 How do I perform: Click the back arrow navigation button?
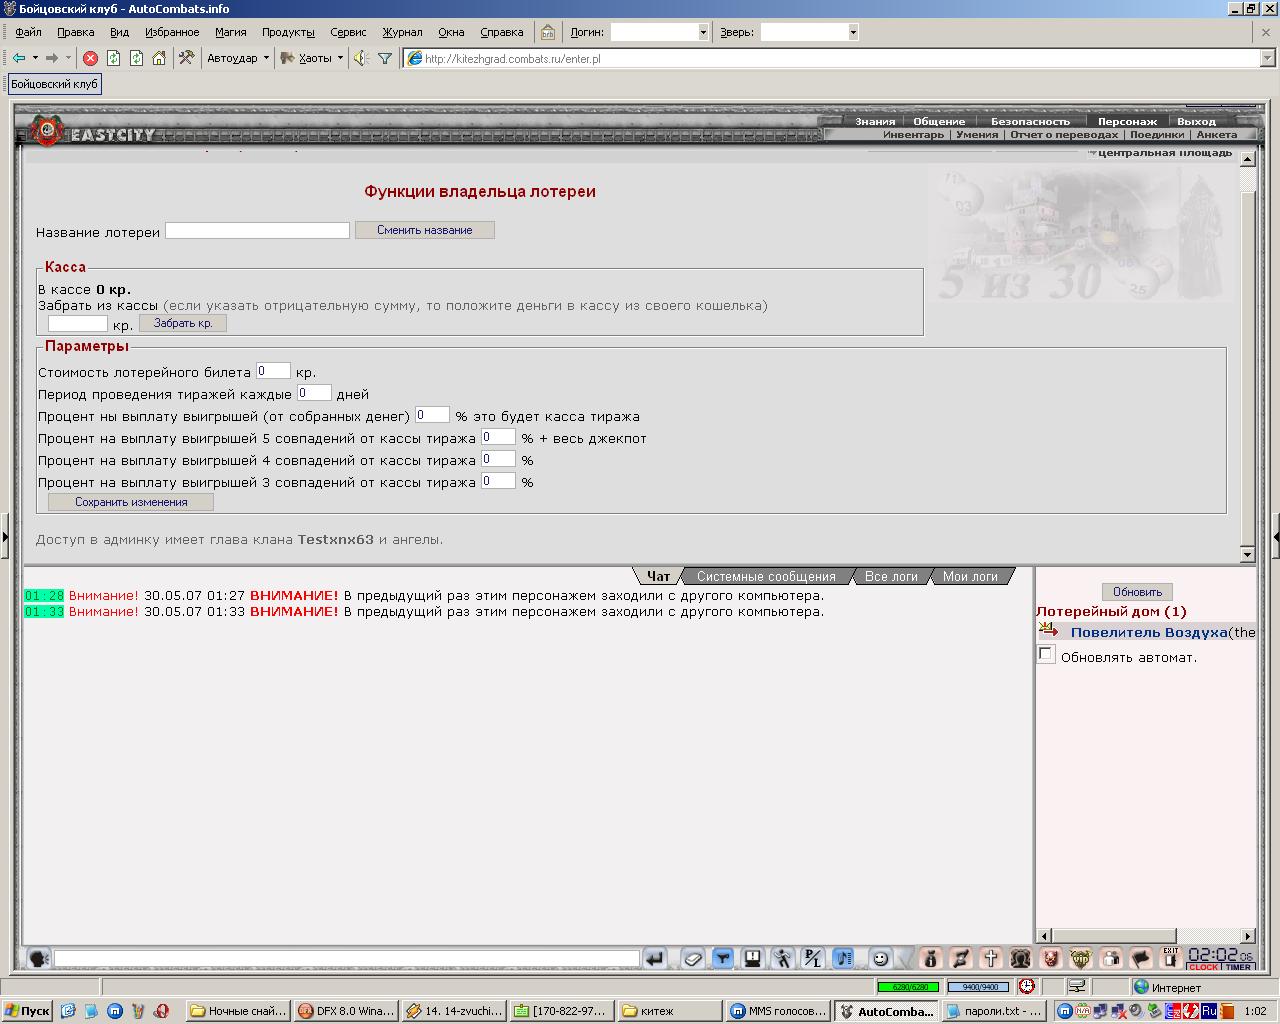[19, 58]
